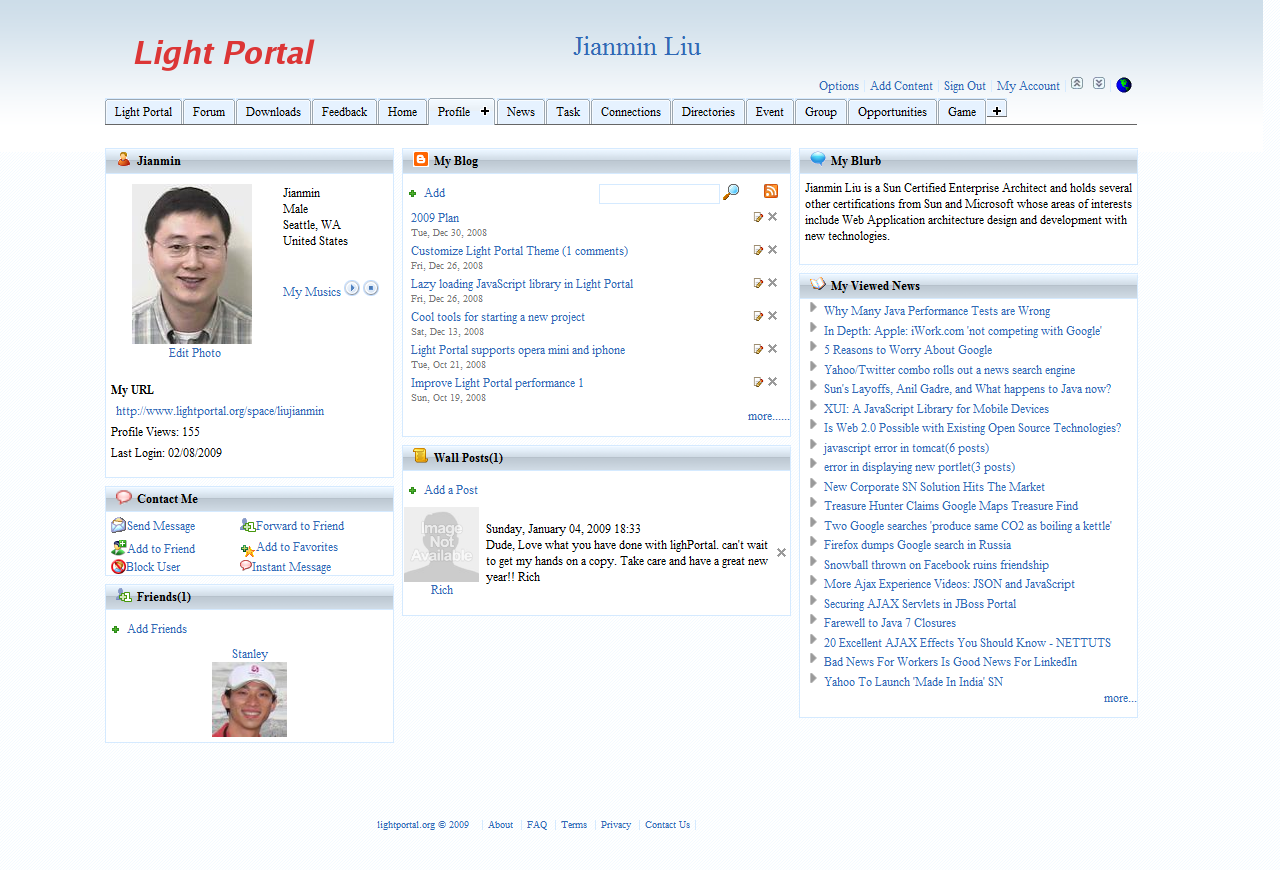Click the Send Message envelope icon

point(118,525)
